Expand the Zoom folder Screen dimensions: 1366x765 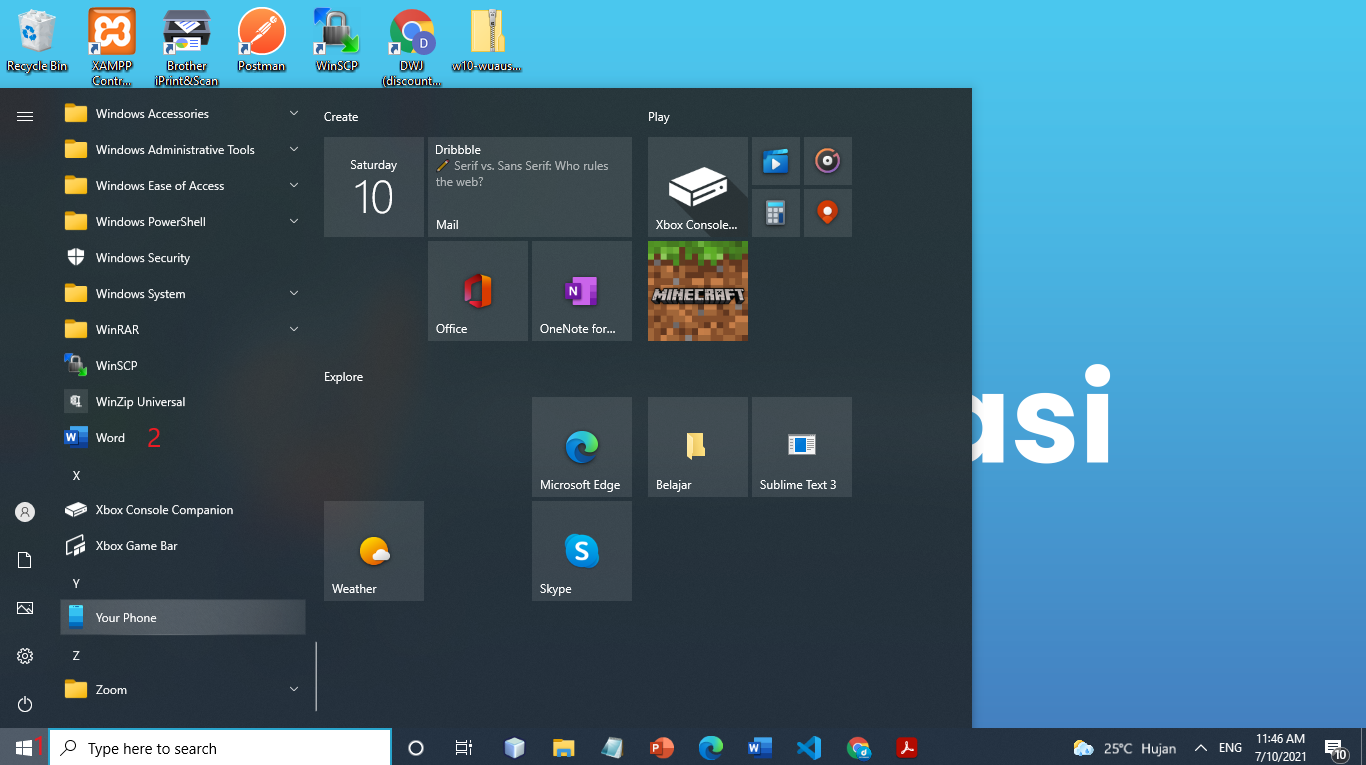[183, 690]
